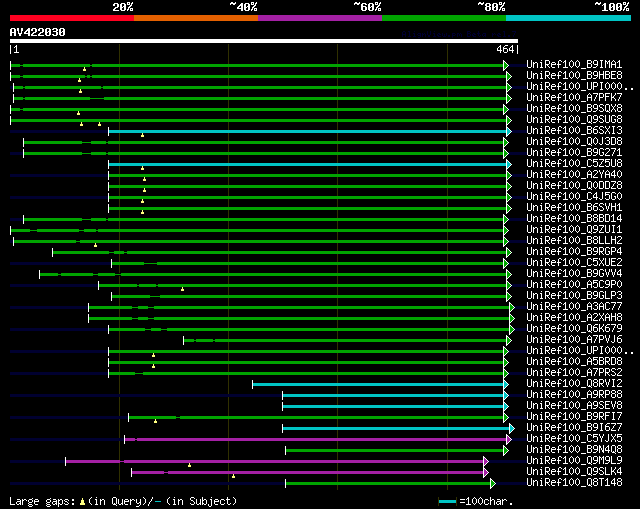Click the cyan 100char scale bar in legend

click(x=447, y=501)
